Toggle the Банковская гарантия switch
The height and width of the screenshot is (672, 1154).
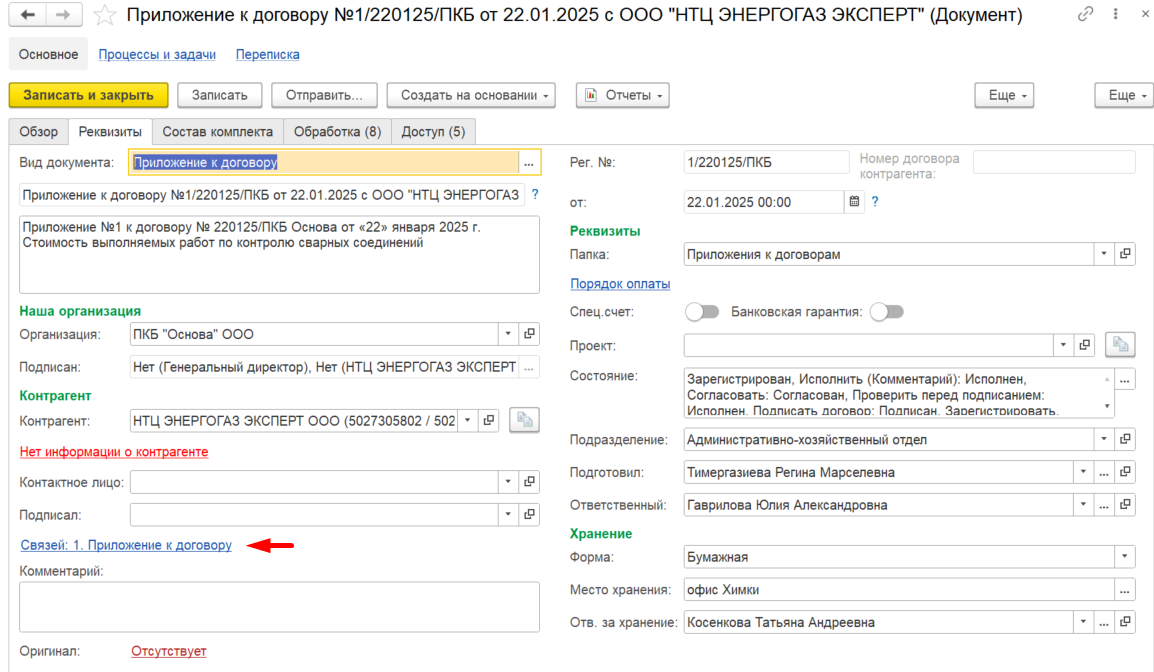pyautogui.click(x=887, y=312)
